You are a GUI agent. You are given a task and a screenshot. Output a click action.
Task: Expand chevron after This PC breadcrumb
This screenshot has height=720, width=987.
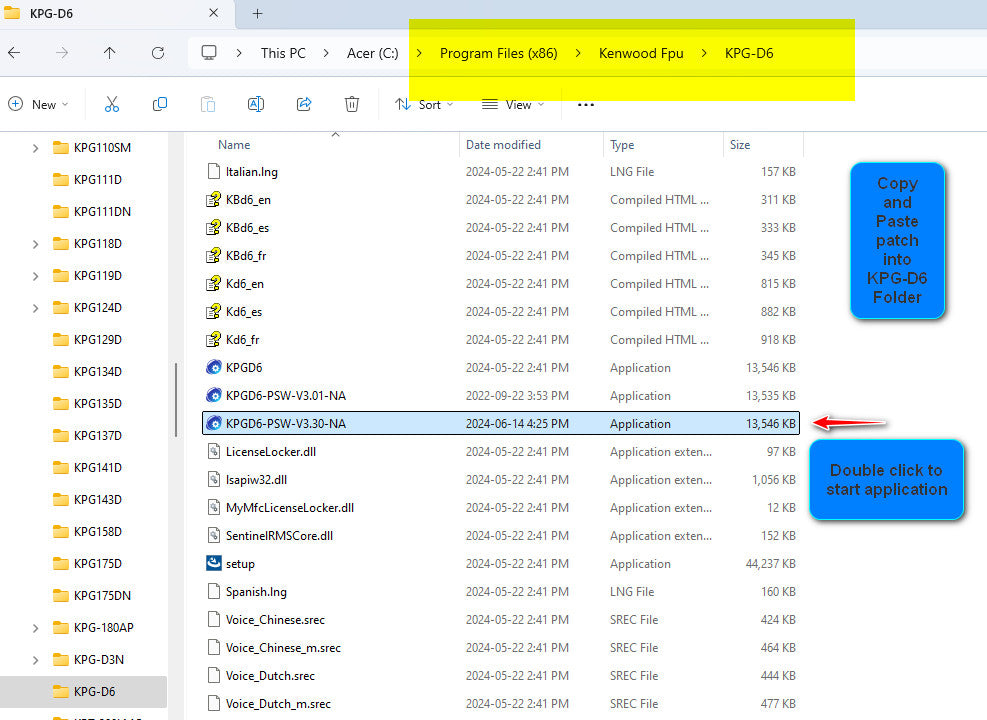click(x=325, y=53)
